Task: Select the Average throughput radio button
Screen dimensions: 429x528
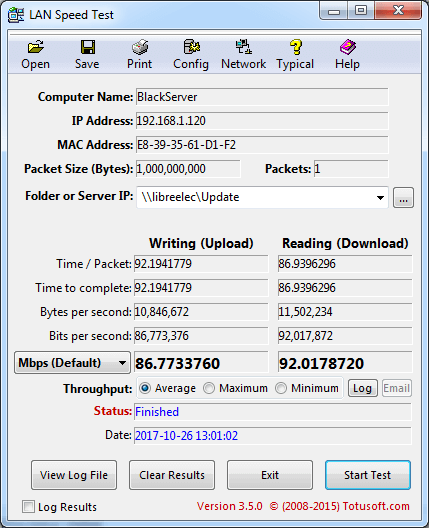Action: [145, 388]
